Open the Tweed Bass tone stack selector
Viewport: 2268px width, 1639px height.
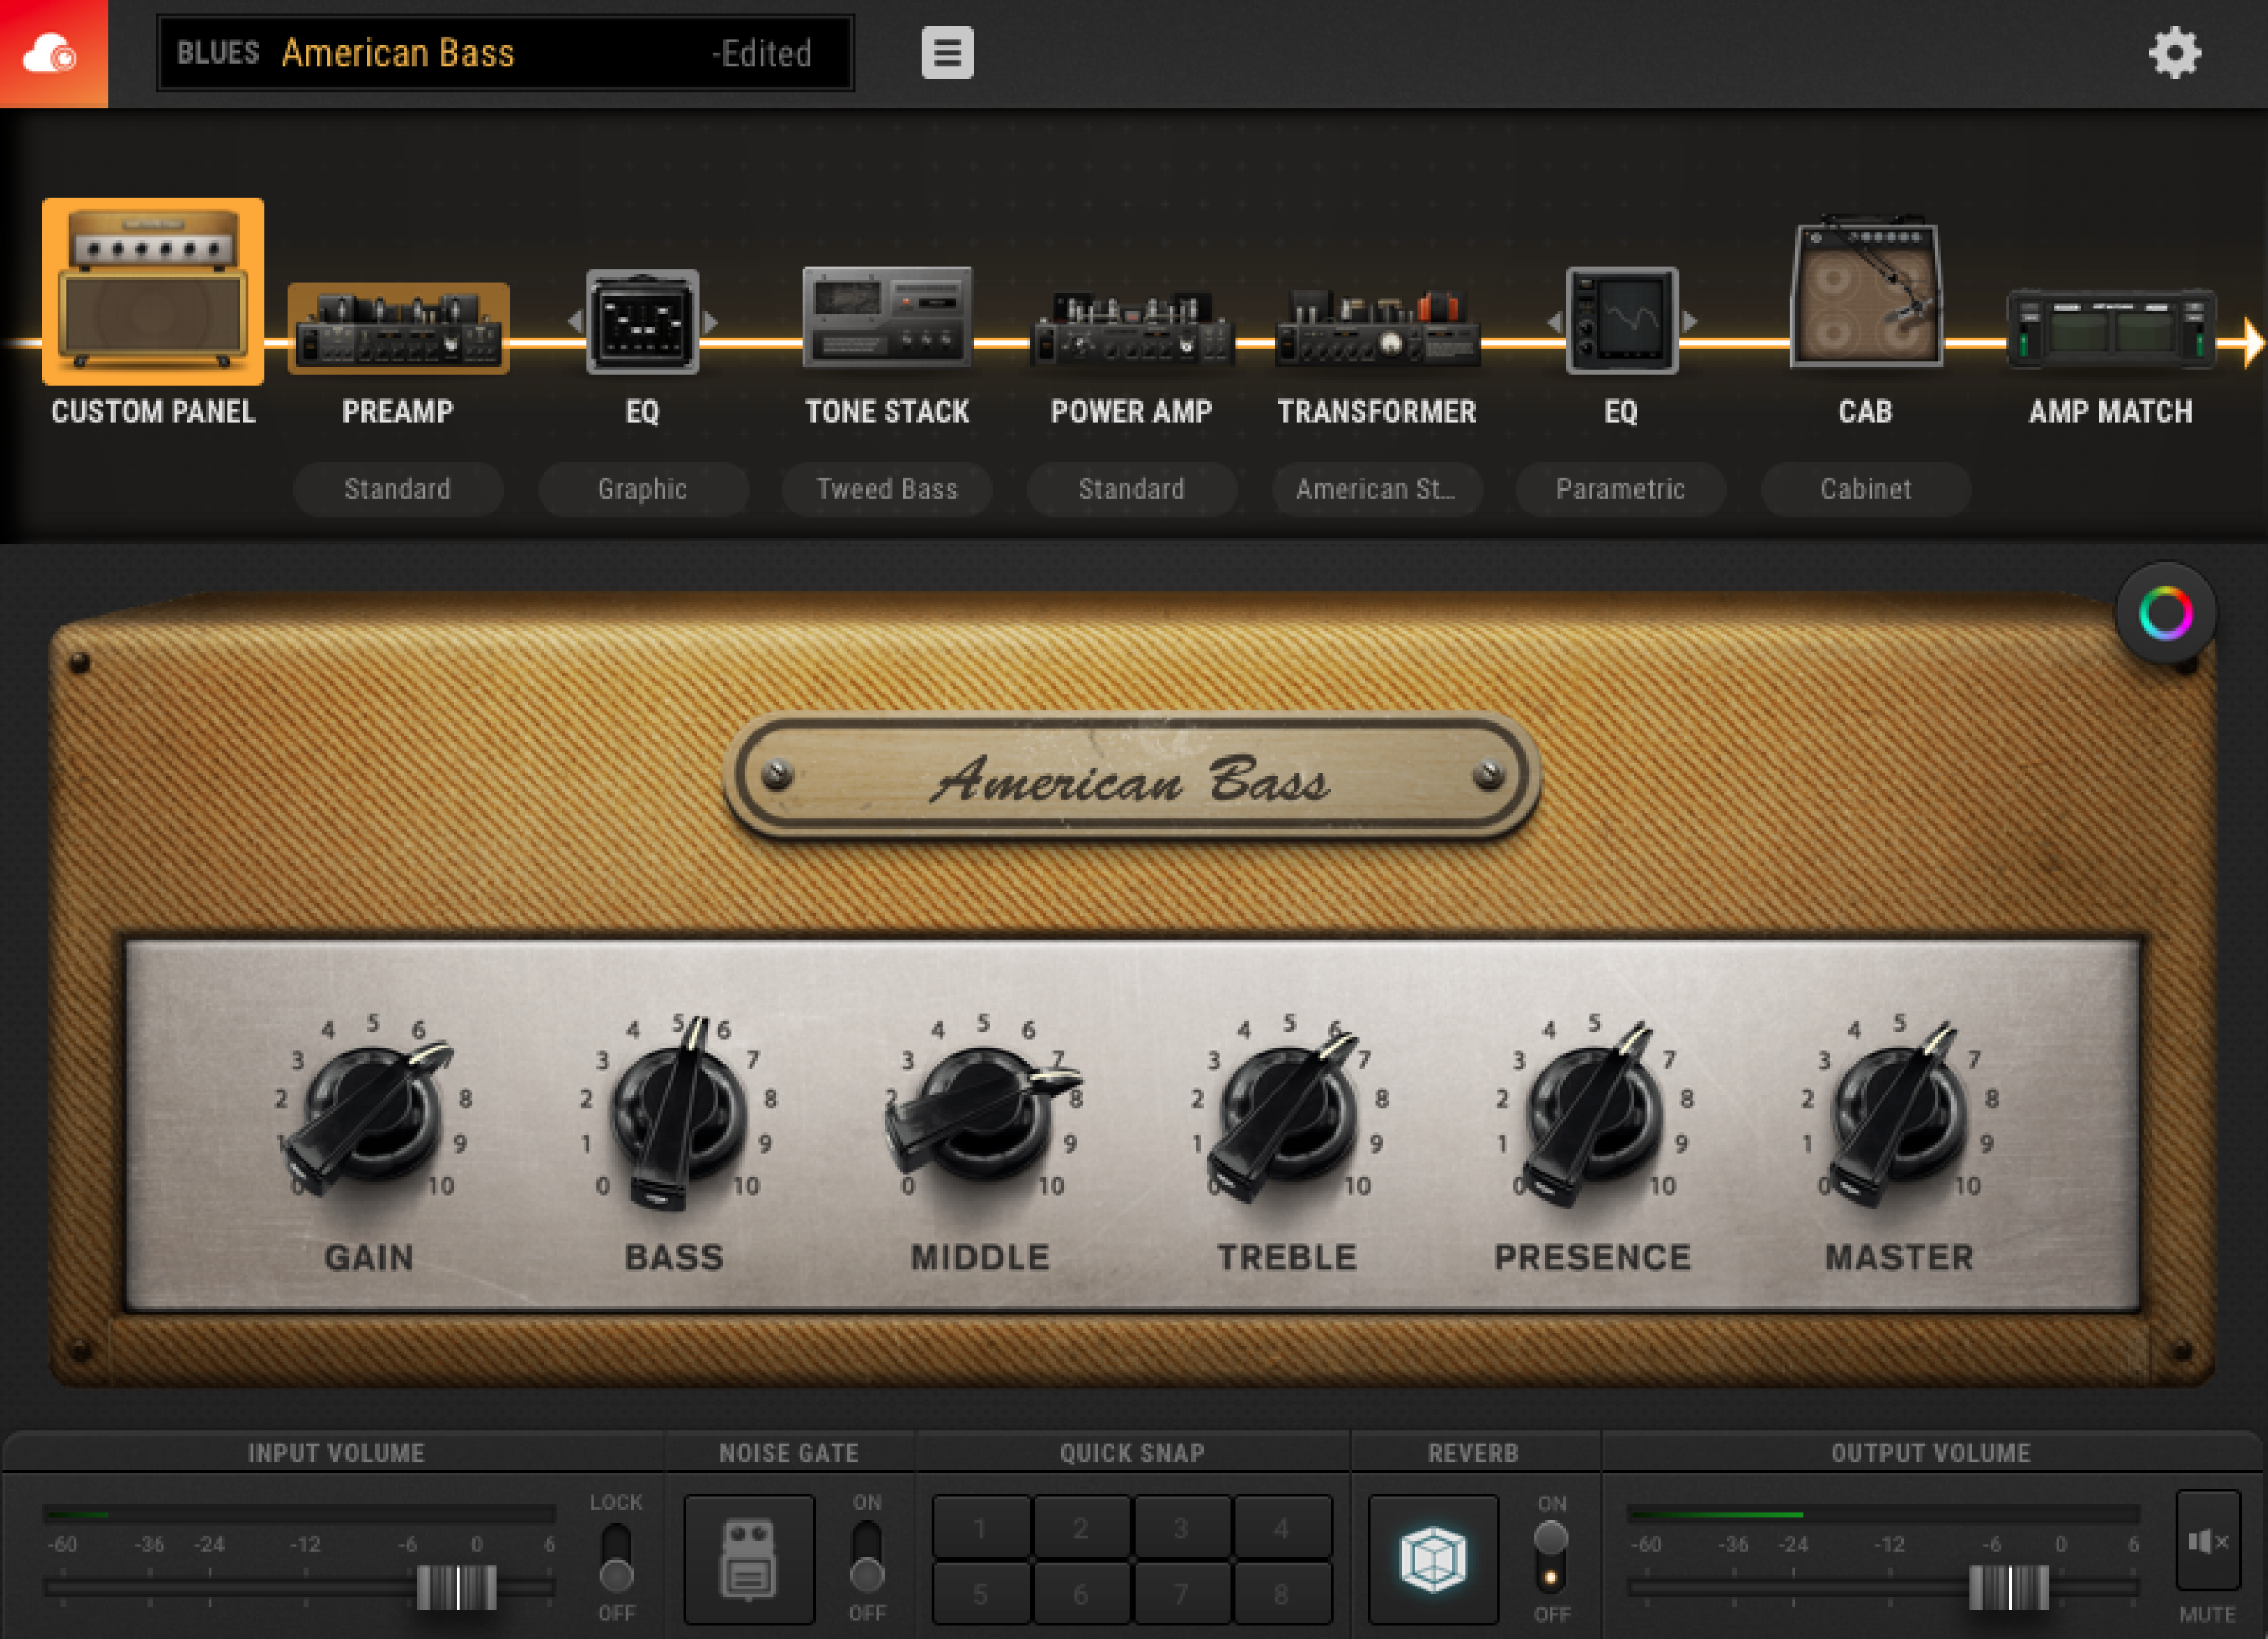pos(886,489)
